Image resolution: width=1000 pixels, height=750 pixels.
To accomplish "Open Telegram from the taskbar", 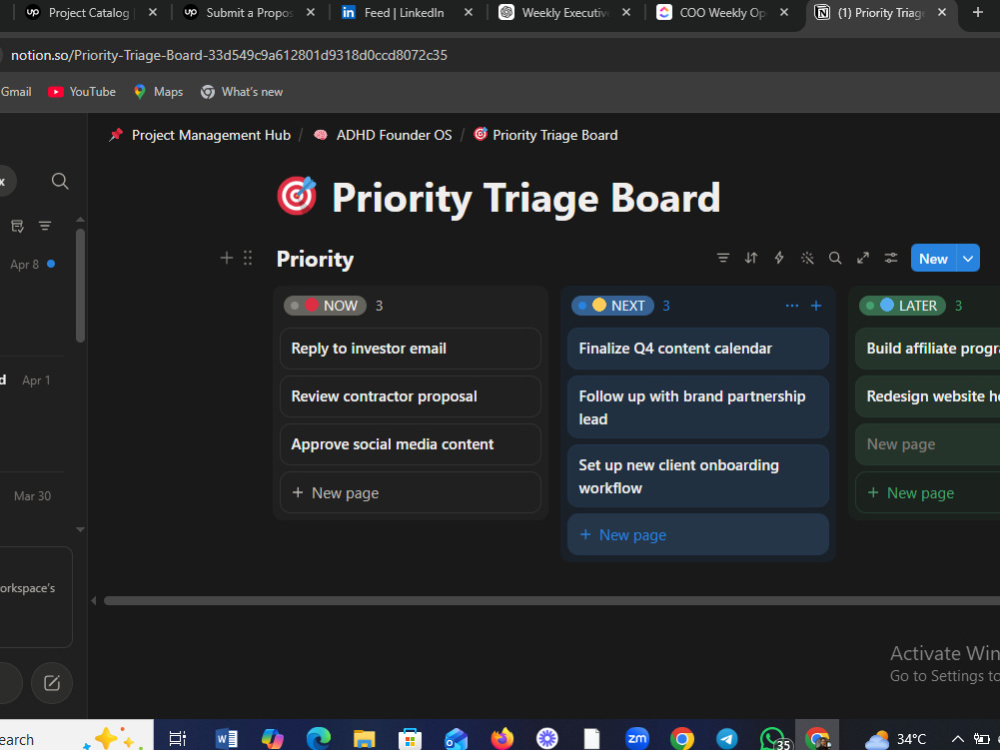I will point(727,739).
